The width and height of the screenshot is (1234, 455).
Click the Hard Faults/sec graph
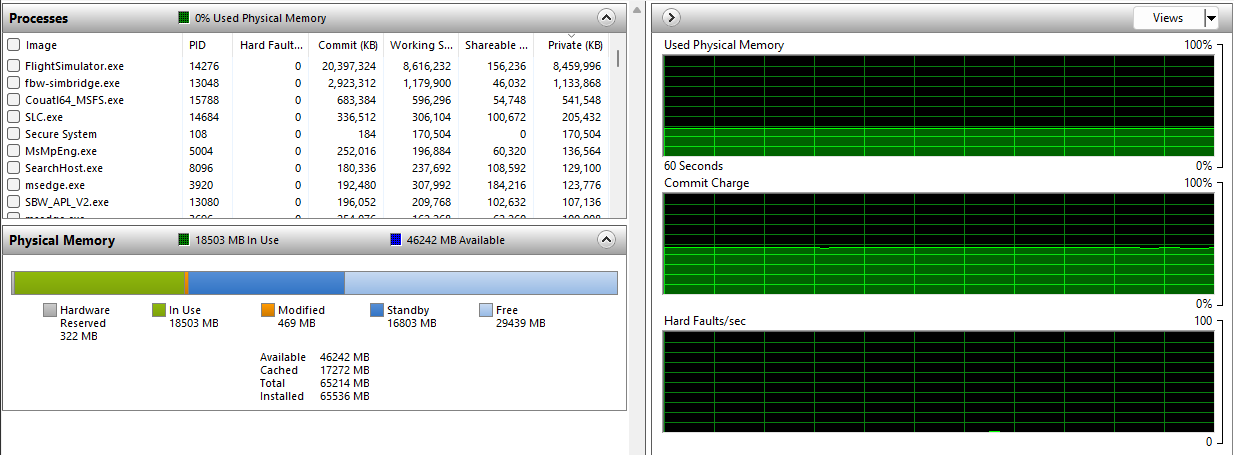click(939, 381)
